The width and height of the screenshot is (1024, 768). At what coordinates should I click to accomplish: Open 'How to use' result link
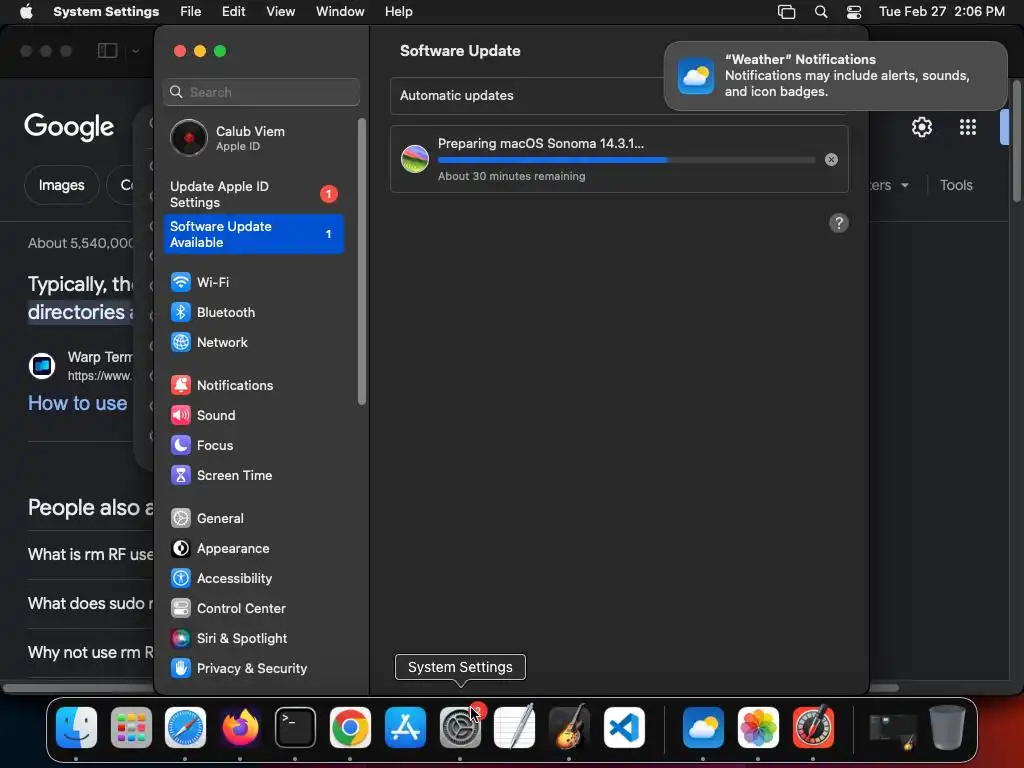(77, 403)
